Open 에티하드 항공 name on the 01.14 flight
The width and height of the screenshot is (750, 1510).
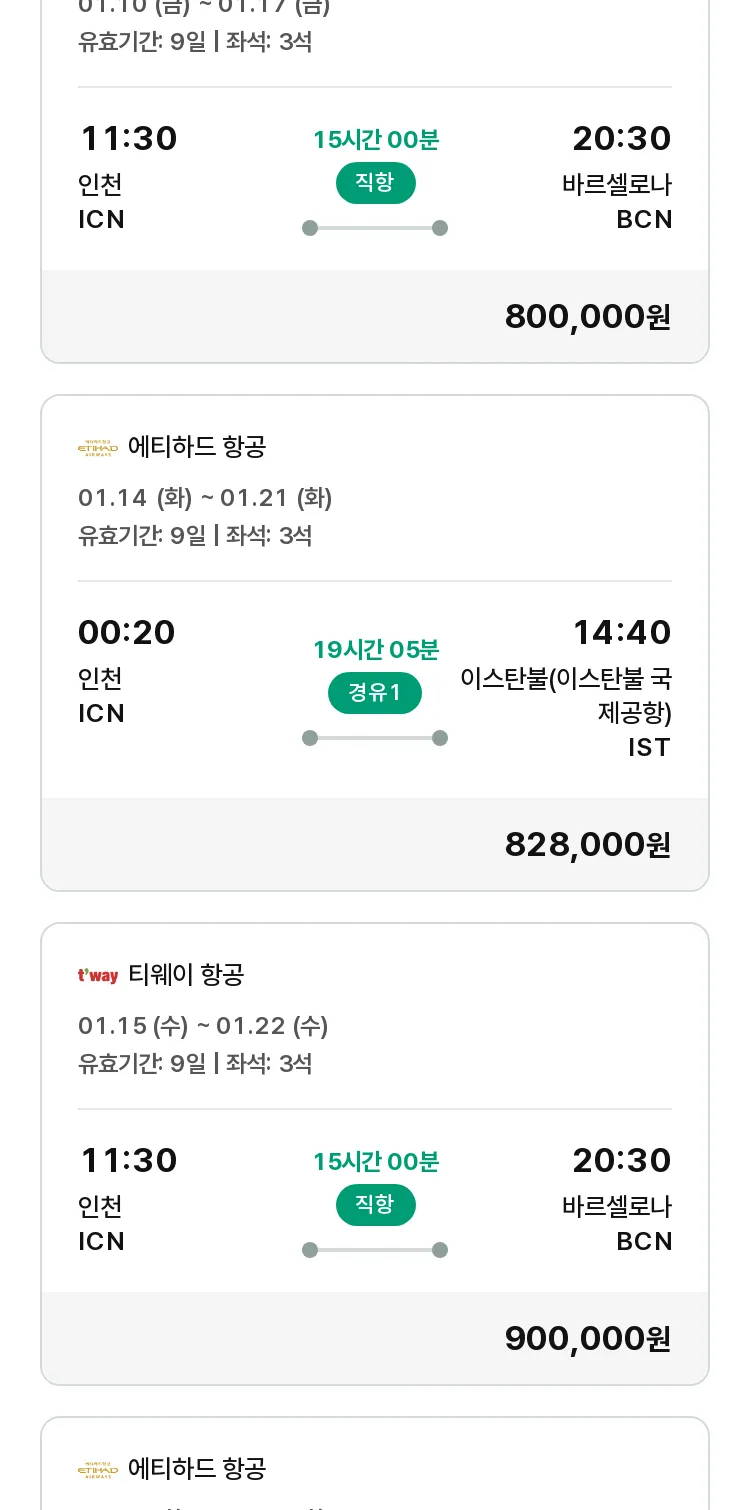pyautogui.click(x=197, y=447)
